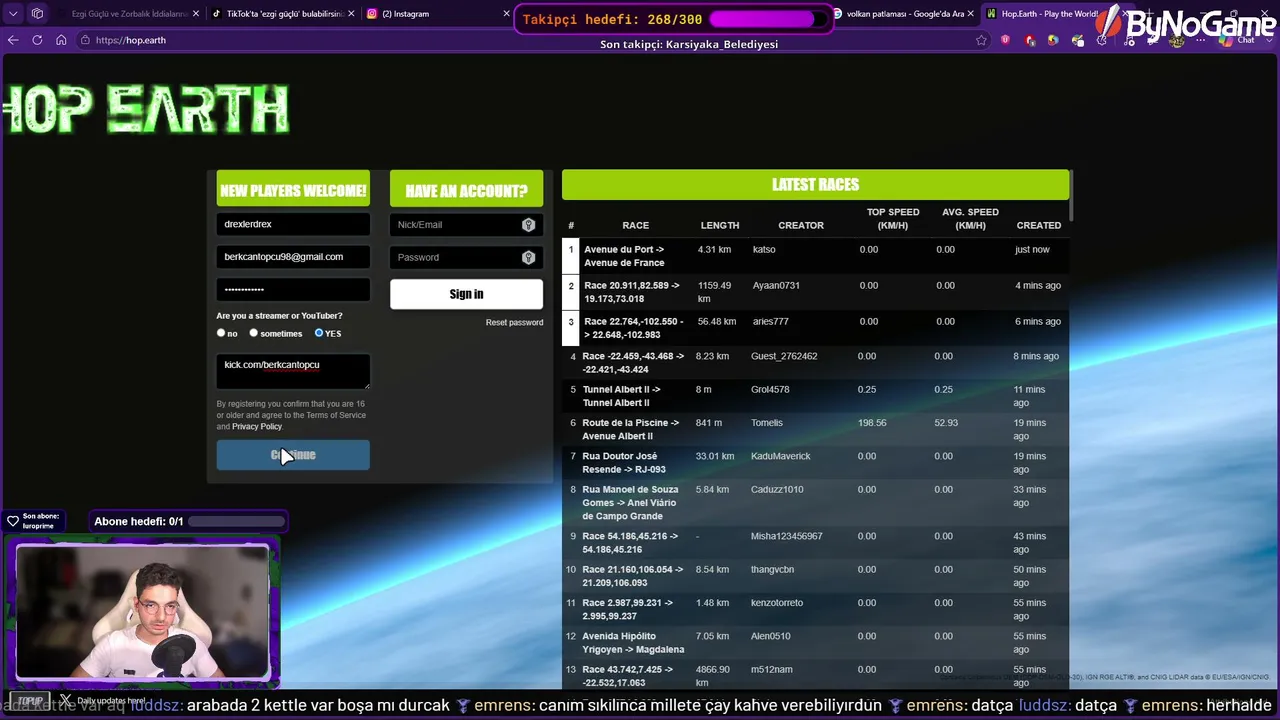Click the Continue registration button

tap(293, 455)
